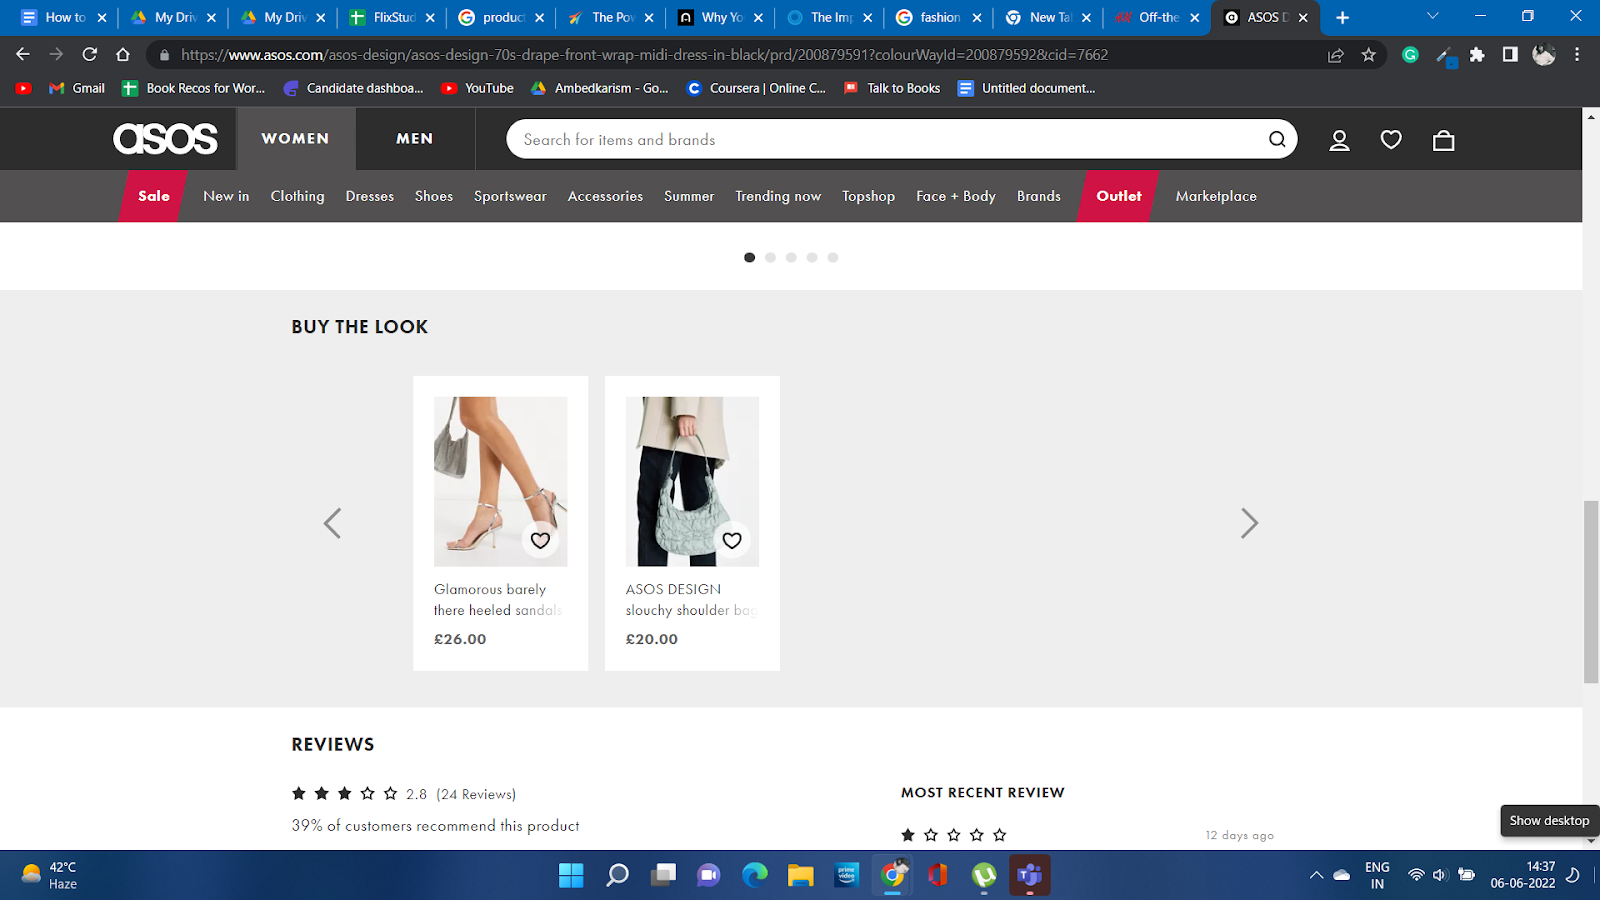
Task: Open the browser home page button
Action: 123,55
